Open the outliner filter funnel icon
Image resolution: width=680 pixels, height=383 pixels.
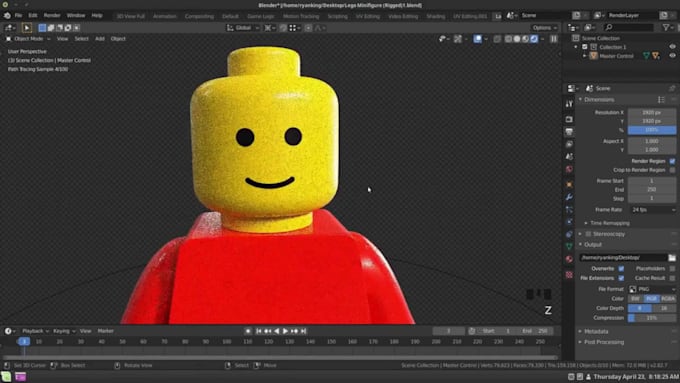(666, 28)
